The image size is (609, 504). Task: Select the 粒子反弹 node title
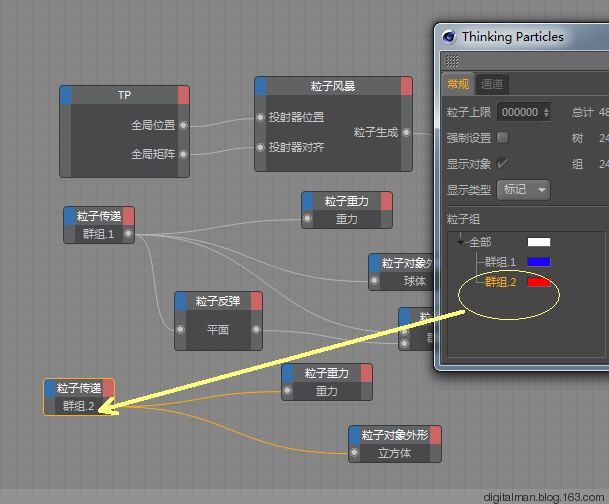(218, 301)
